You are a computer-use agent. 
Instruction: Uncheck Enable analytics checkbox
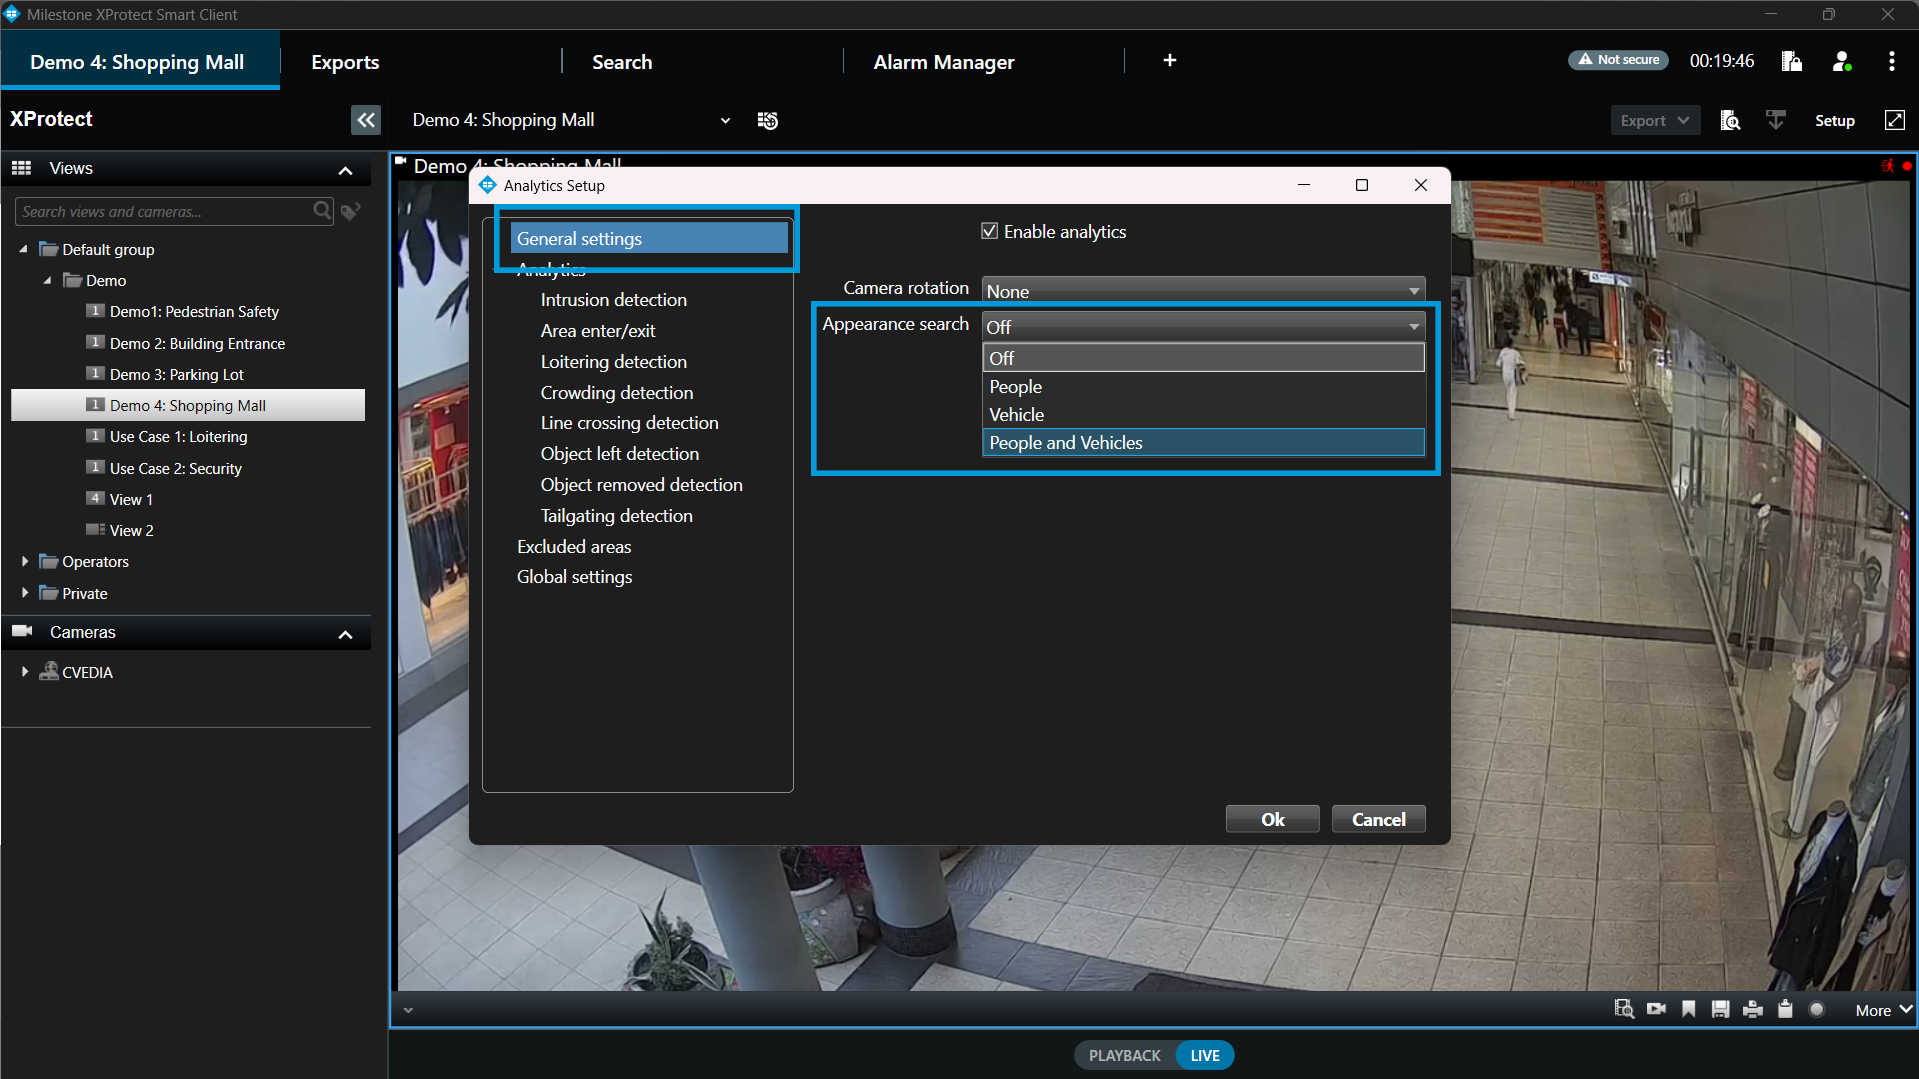(990, 231)
